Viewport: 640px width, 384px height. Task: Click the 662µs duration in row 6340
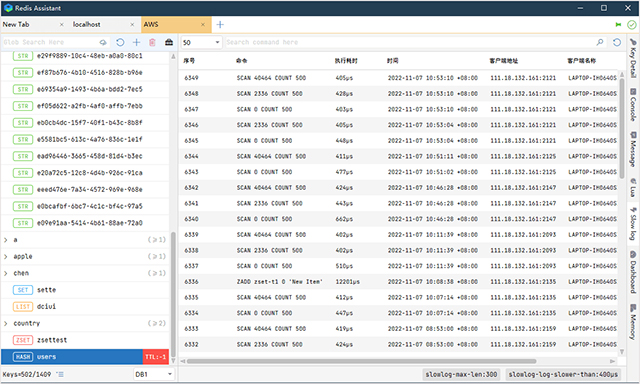[x=344, y=219]
